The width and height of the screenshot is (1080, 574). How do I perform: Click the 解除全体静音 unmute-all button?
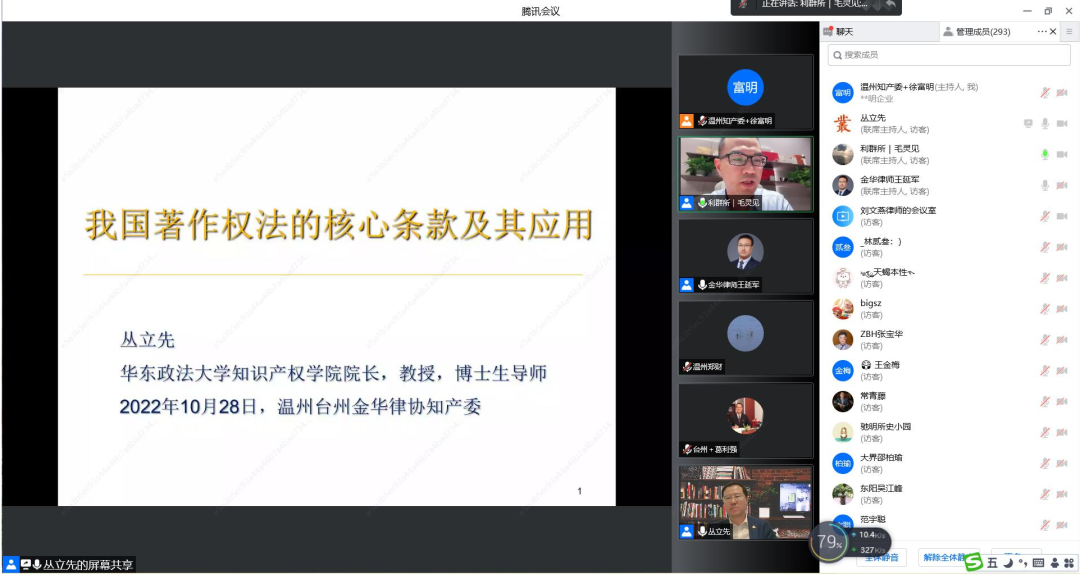point(944,557)
